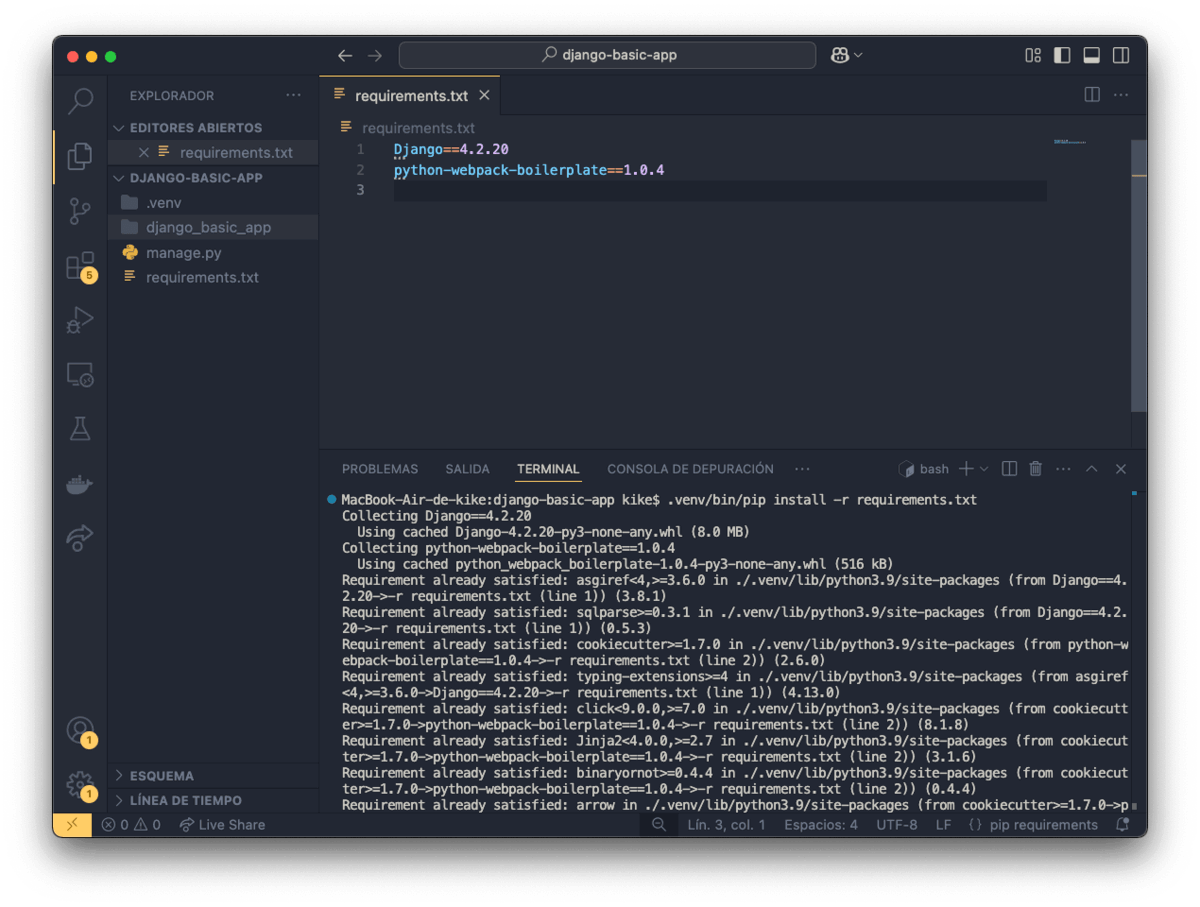Open manage.py from the explorer
Image resolution: width=1200 pixels, height=907 pixels.
213,253
